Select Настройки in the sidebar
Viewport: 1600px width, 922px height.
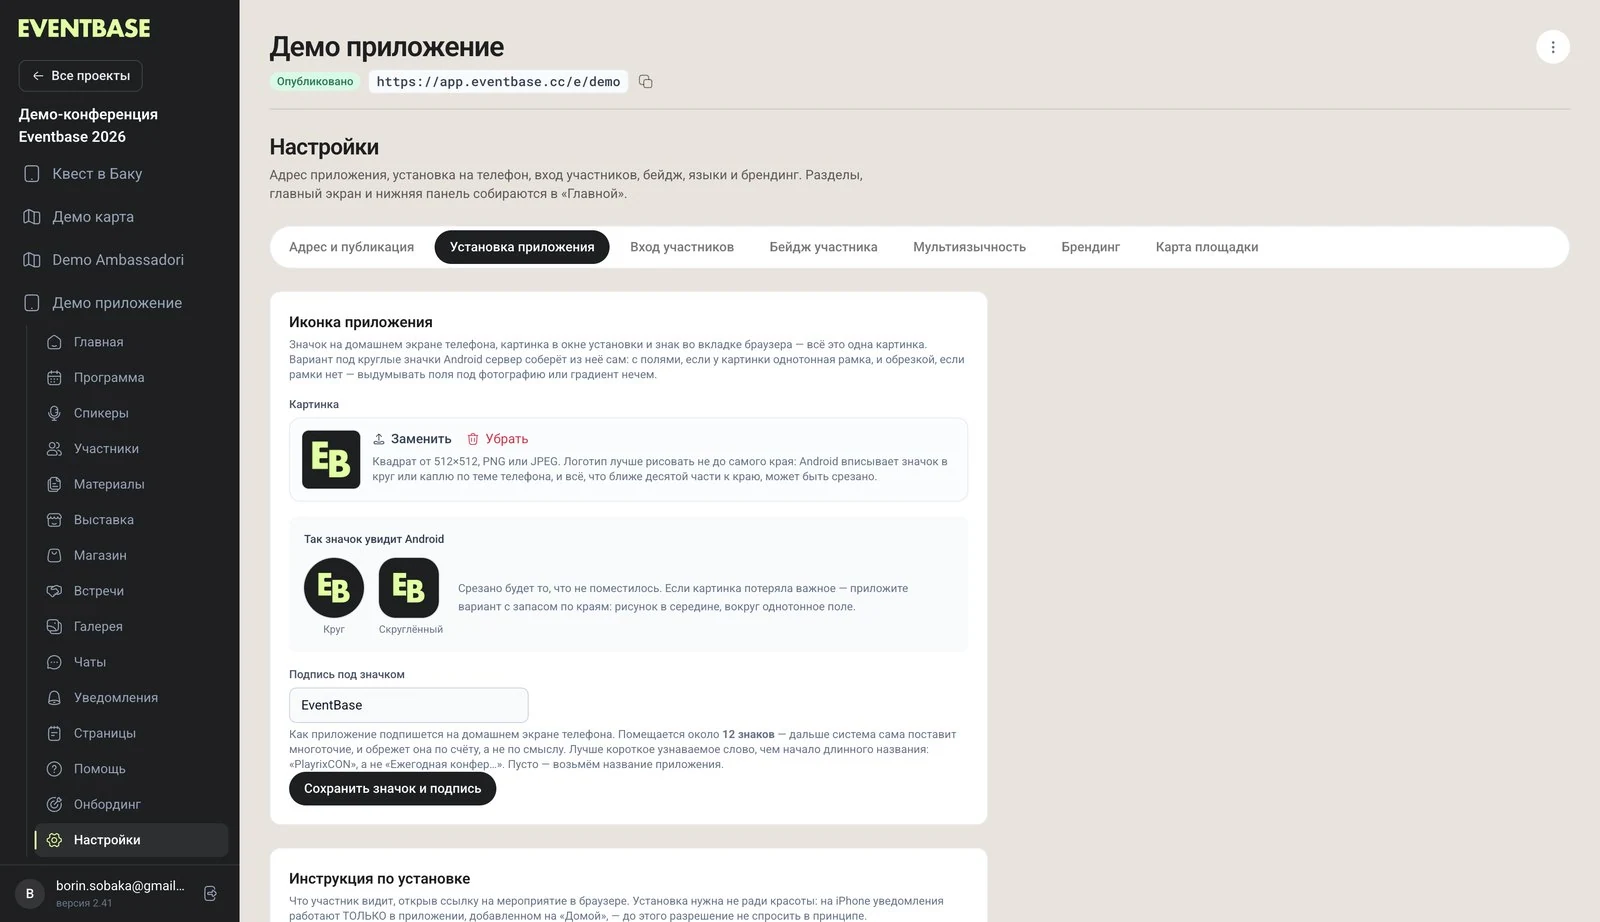click(x=132, y=840)
